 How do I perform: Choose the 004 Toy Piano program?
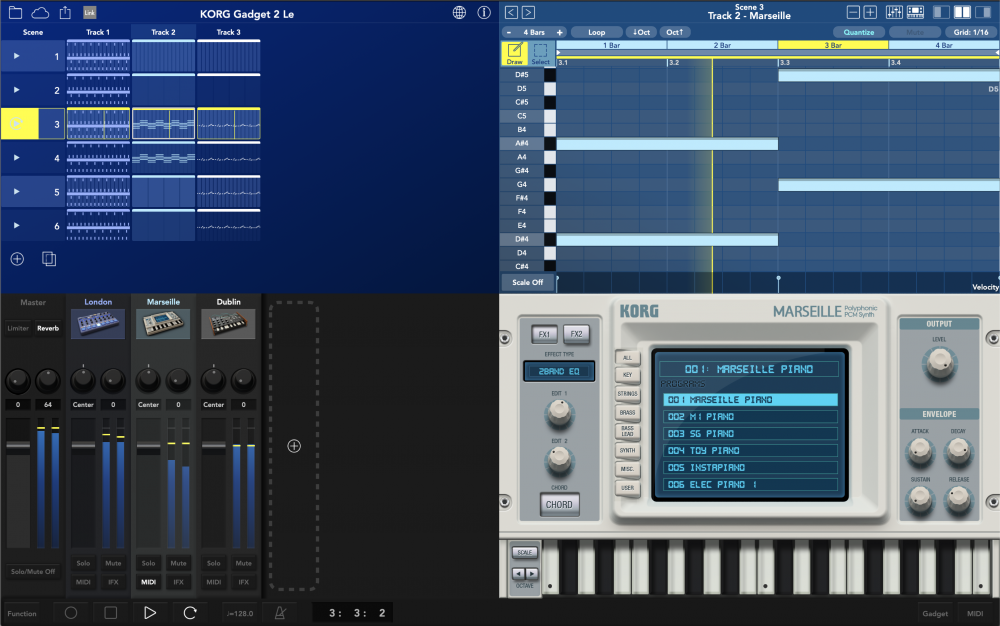click(750, 451)
